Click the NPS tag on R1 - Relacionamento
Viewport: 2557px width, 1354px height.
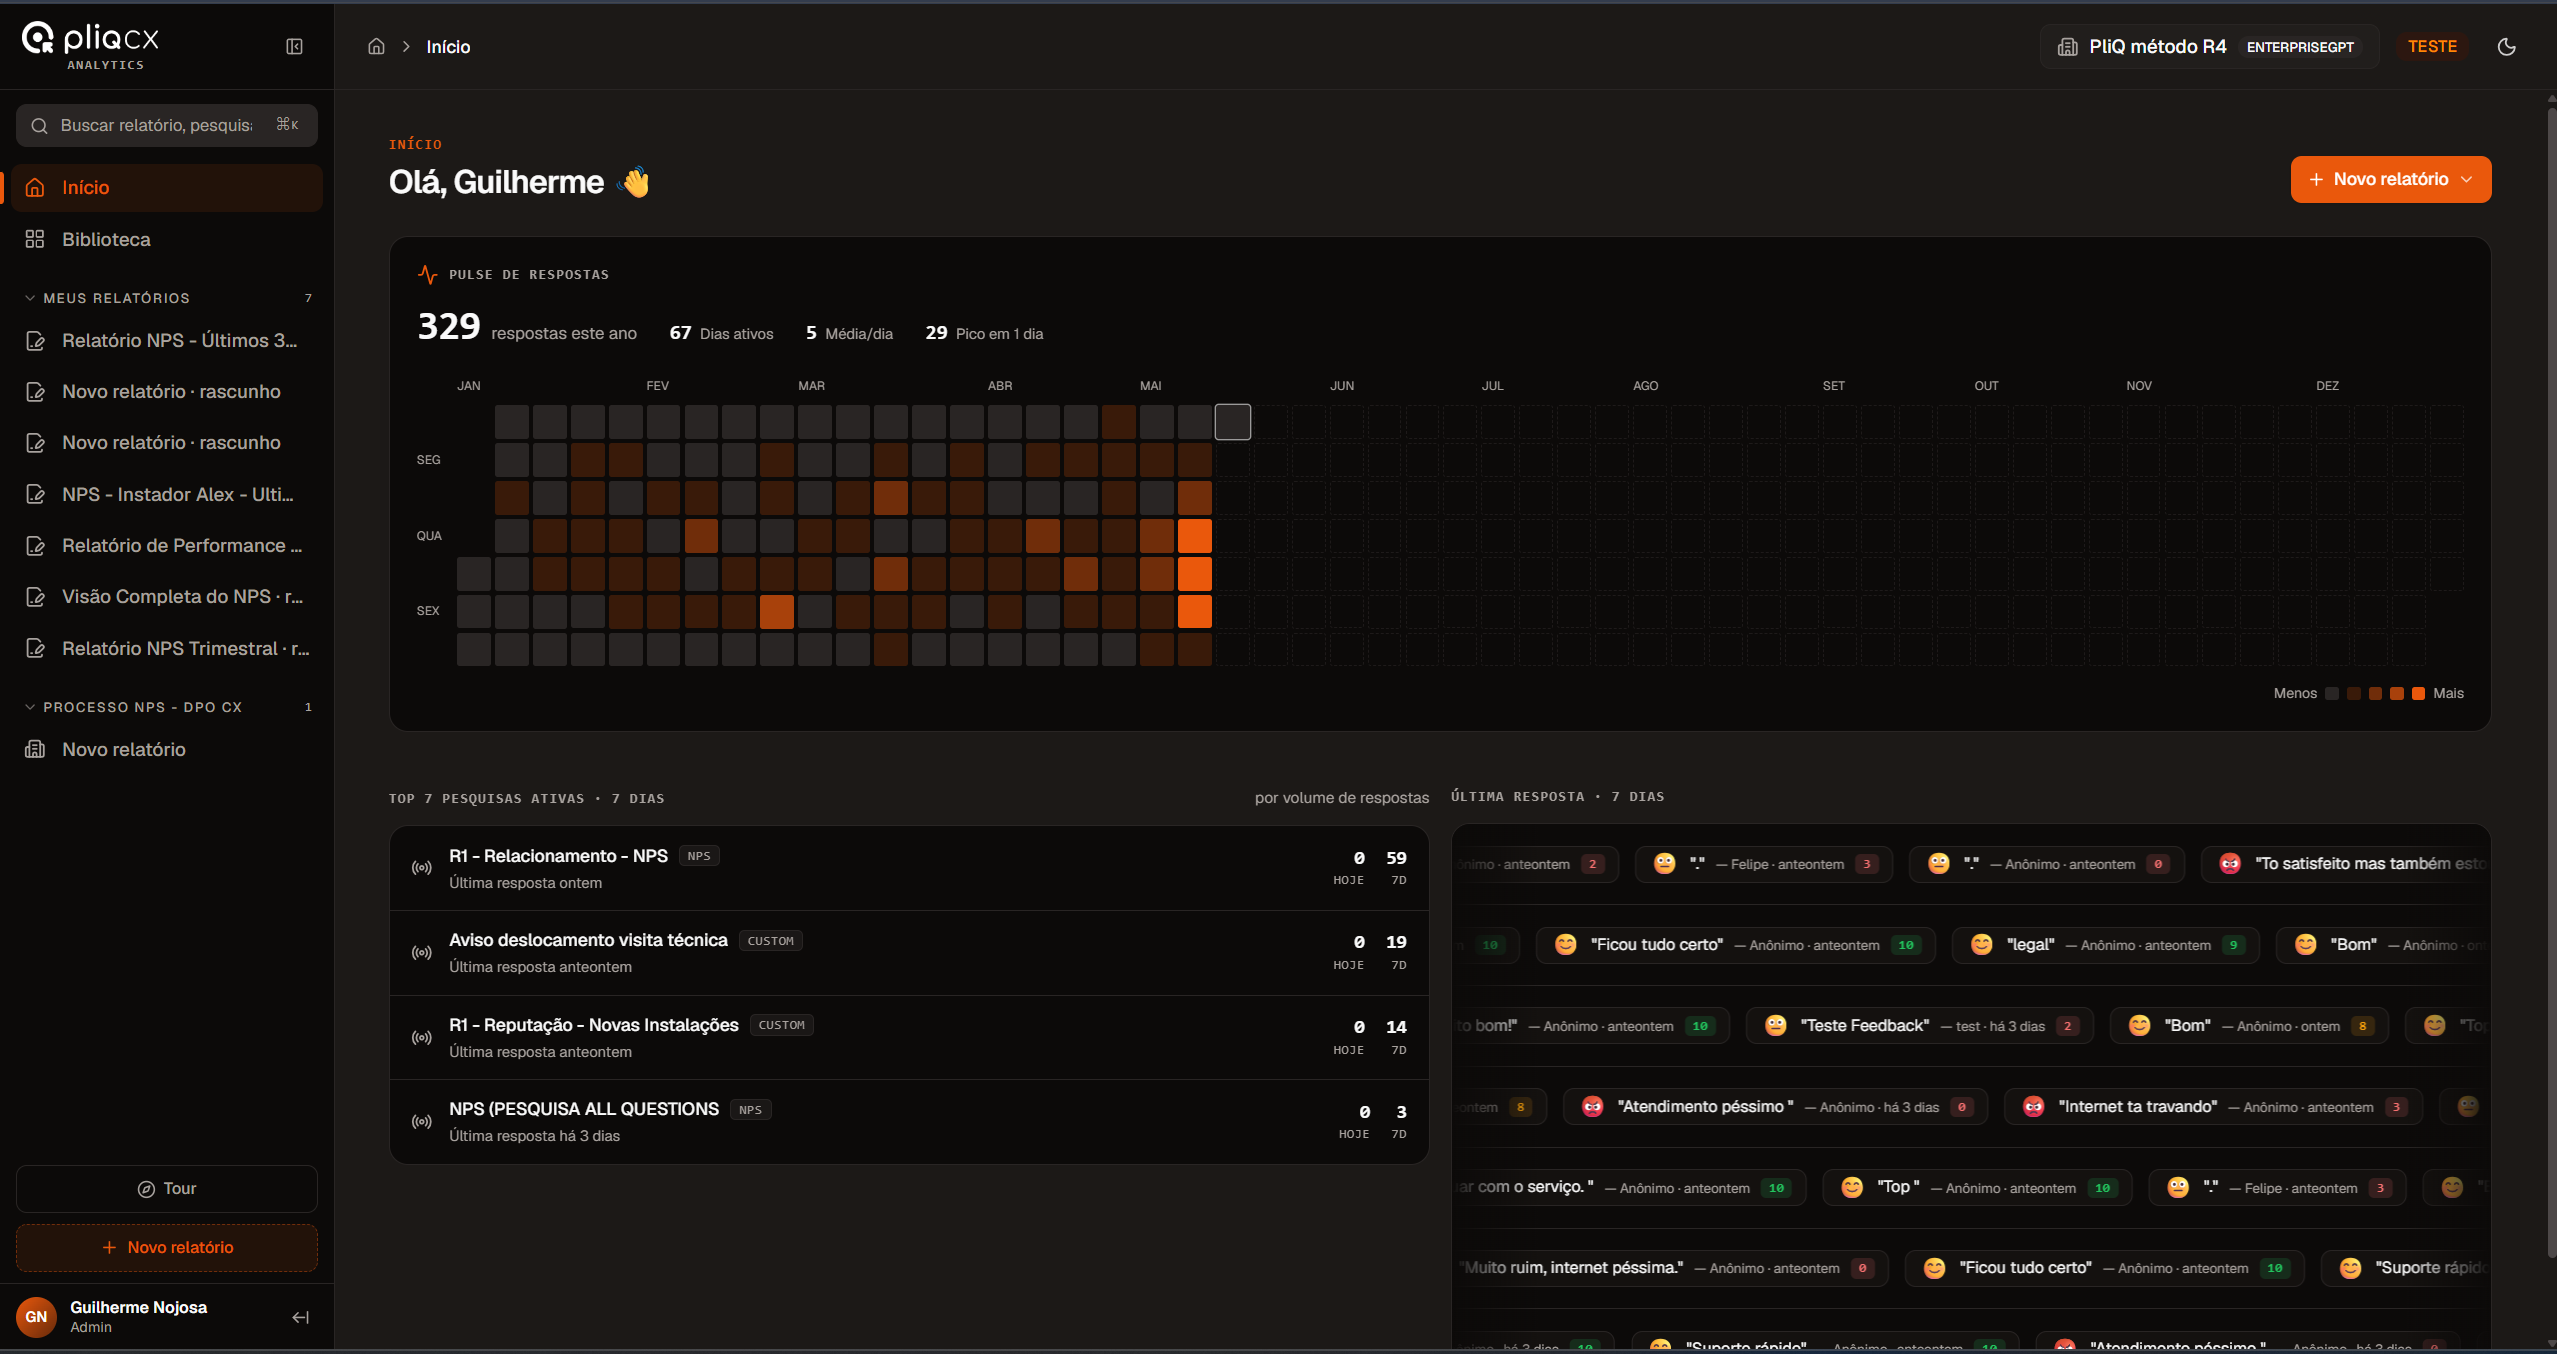coord(699,856)
